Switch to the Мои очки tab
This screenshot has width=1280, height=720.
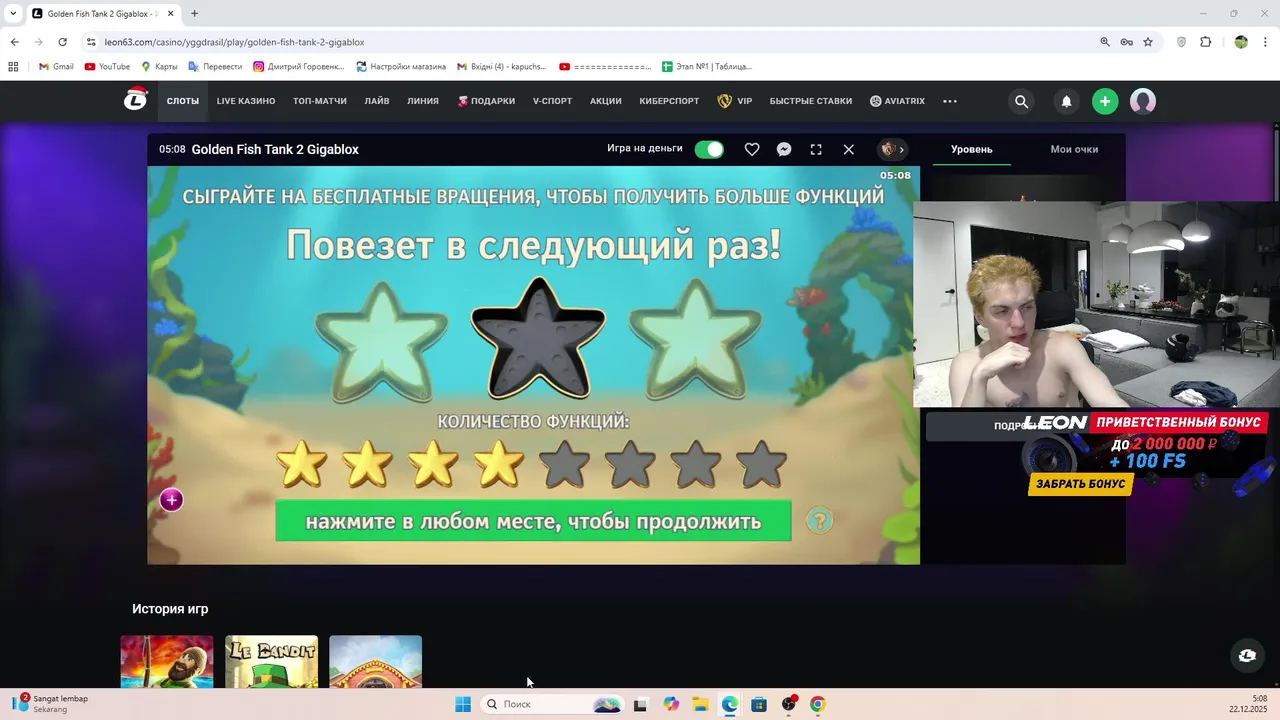coord(1074,149)
